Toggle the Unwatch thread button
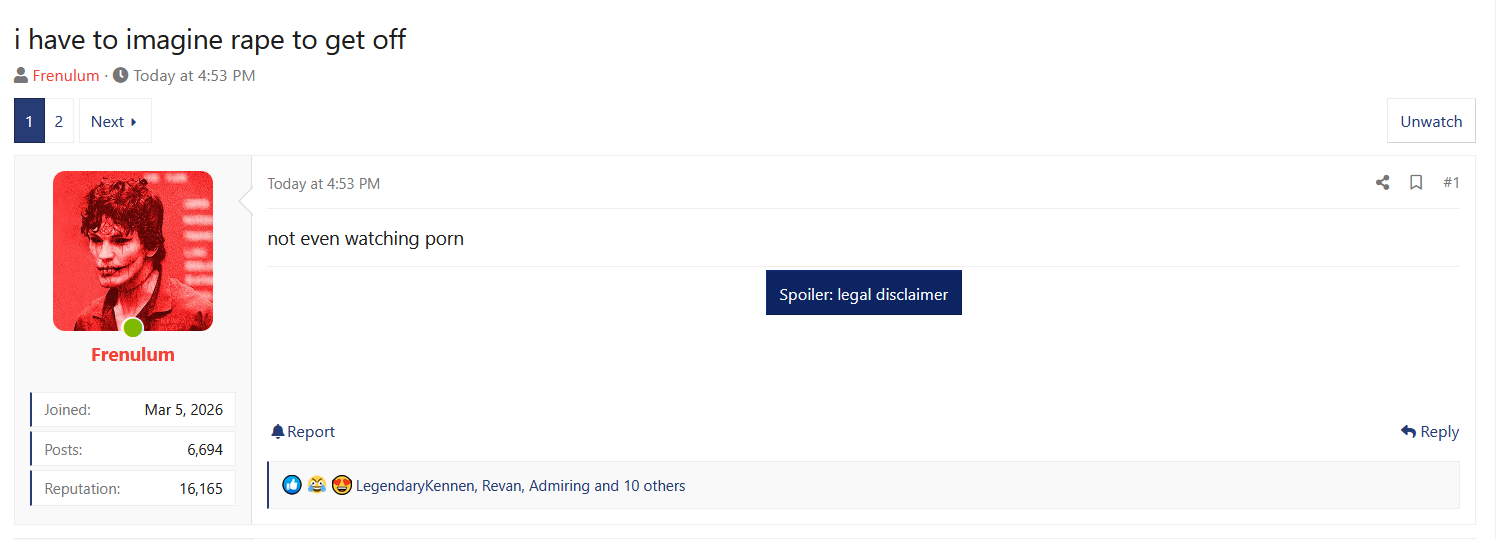Screen dimensions: 1496x540 (1431, 121)
